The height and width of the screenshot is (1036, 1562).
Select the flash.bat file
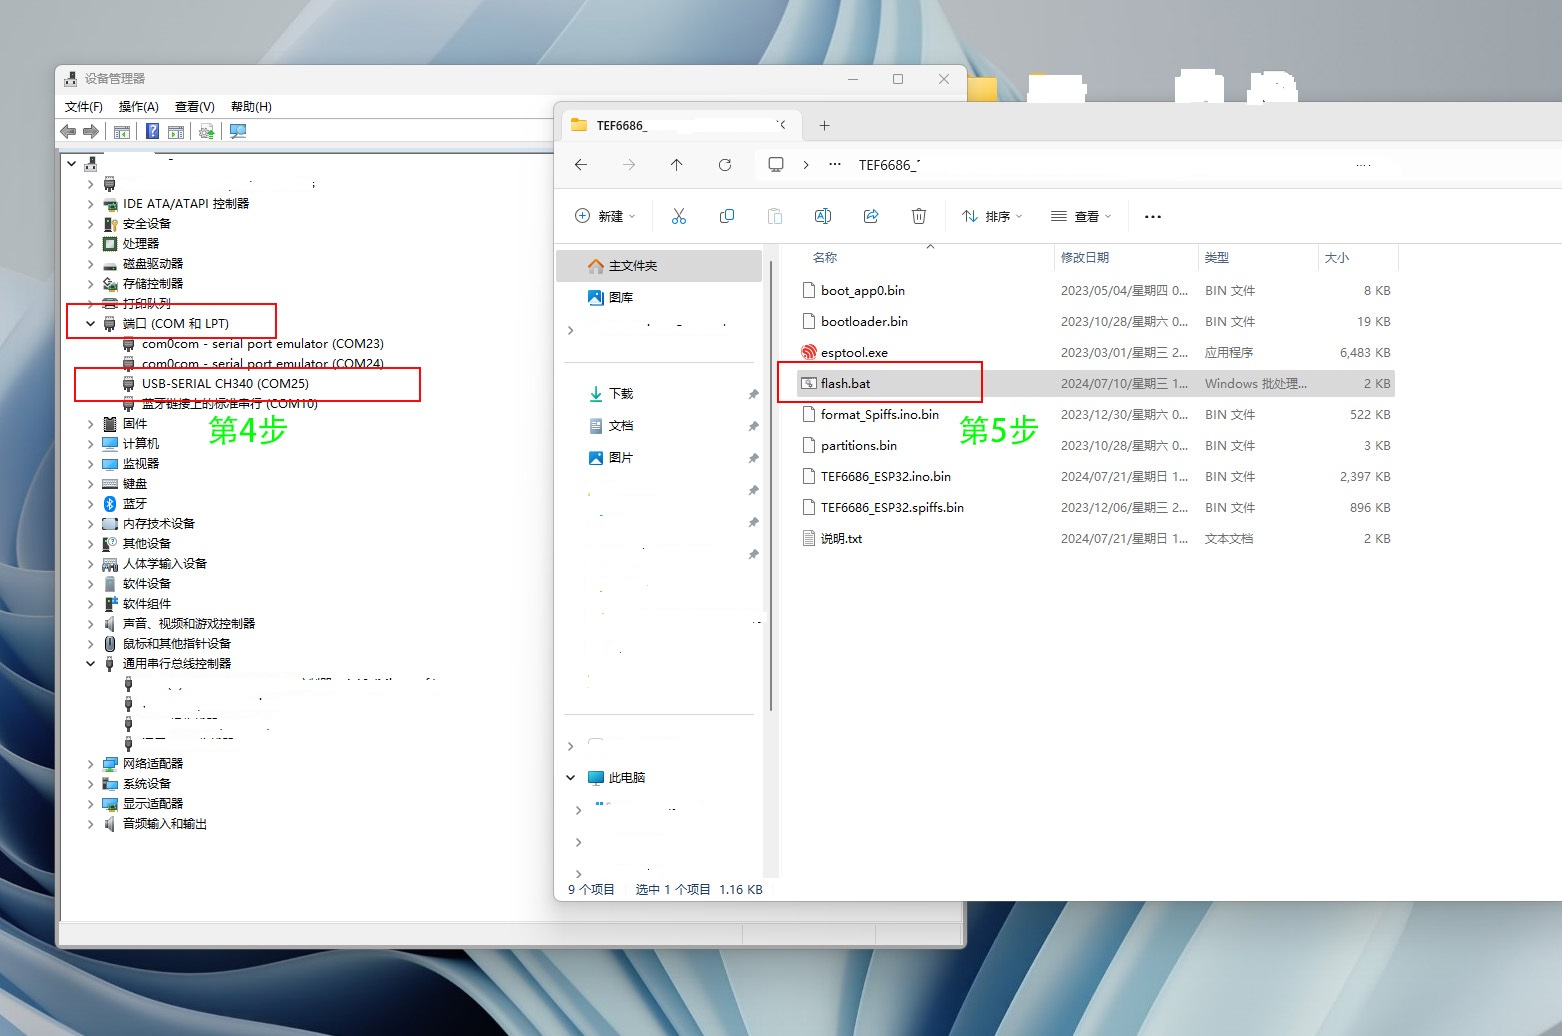[x=845, y=384]
